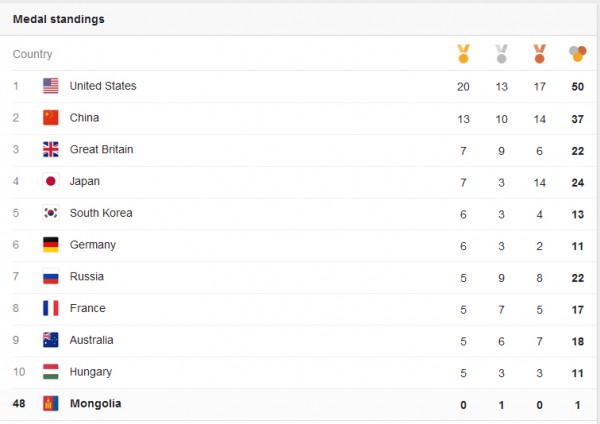Select the Australia country name
The width and height of the screenshot is (600, 424).
click(x=91, y=340)
